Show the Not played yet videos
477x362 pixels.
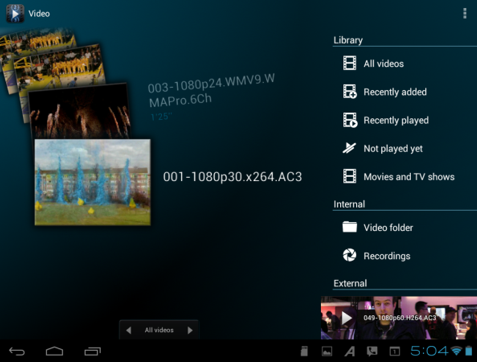click(405, 148)
